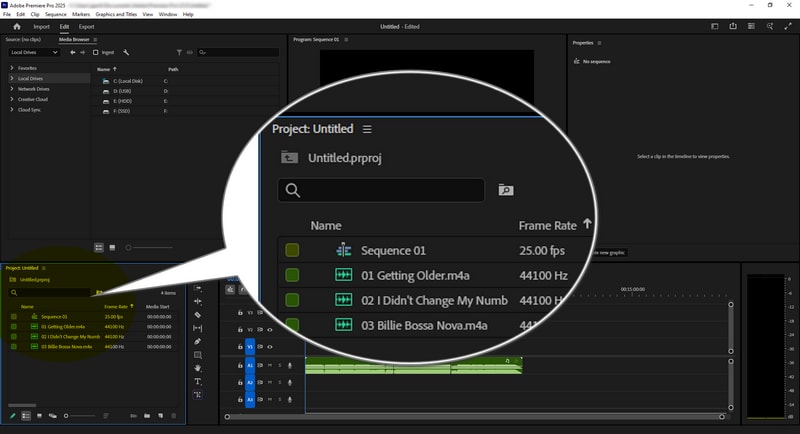
Task: Select the Rectangle tool
Action: pos(197,355)
